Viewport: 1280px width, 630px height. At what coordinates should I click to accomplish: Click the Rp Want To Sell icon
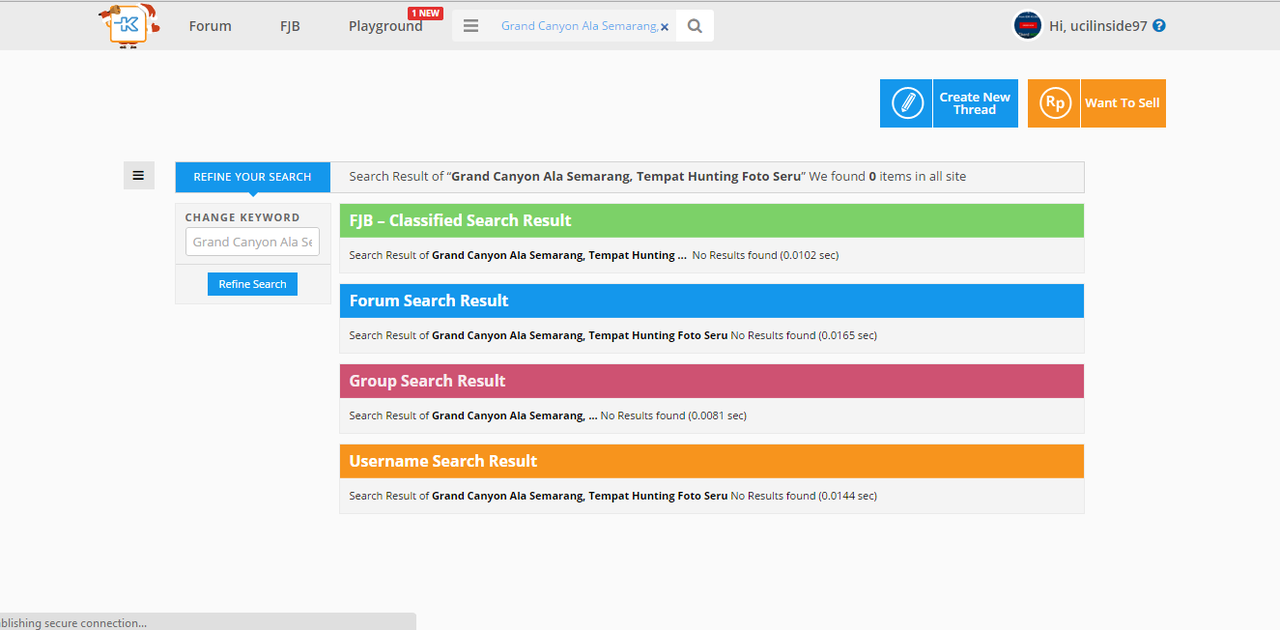click(1054, 103)
